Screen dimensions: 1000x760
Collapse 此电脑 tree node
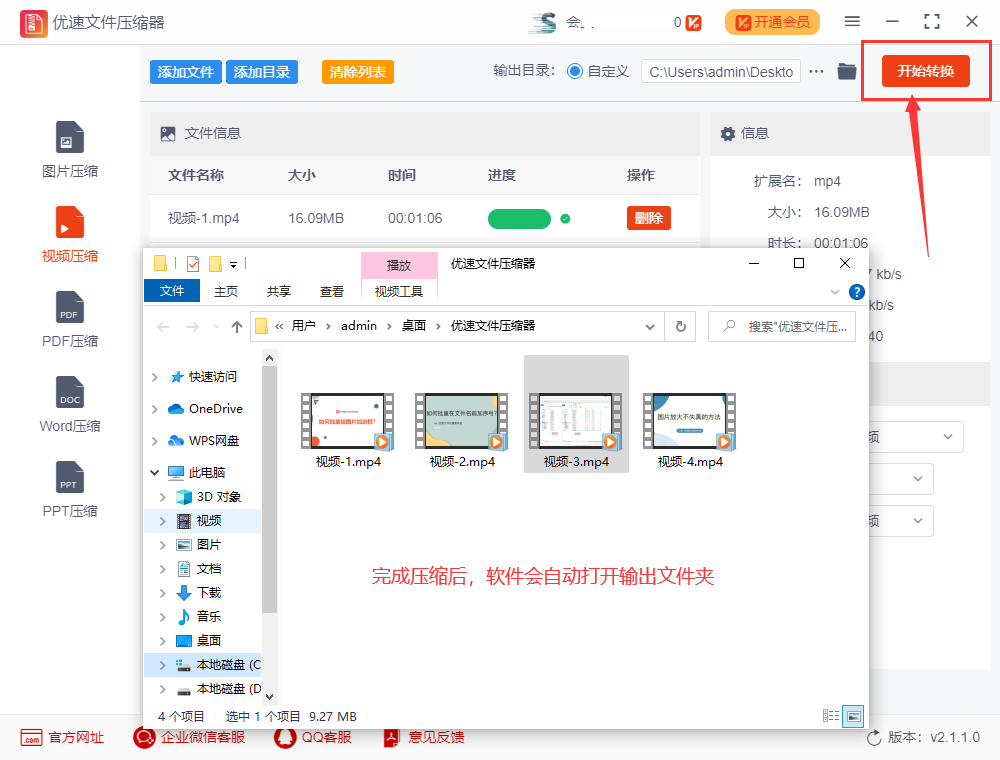(154, 472)
